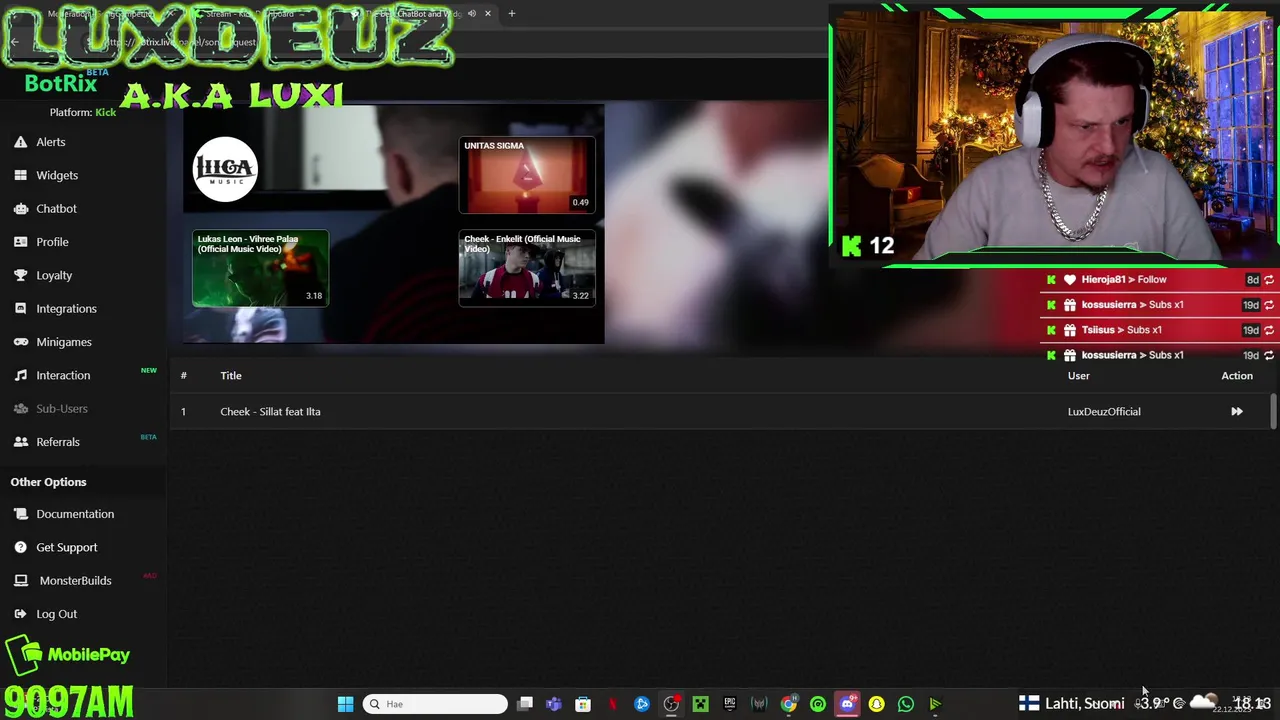Screen dimensions: 1280x720
Task: Open the Sub-Users menu item
Action: coord(61,408)
